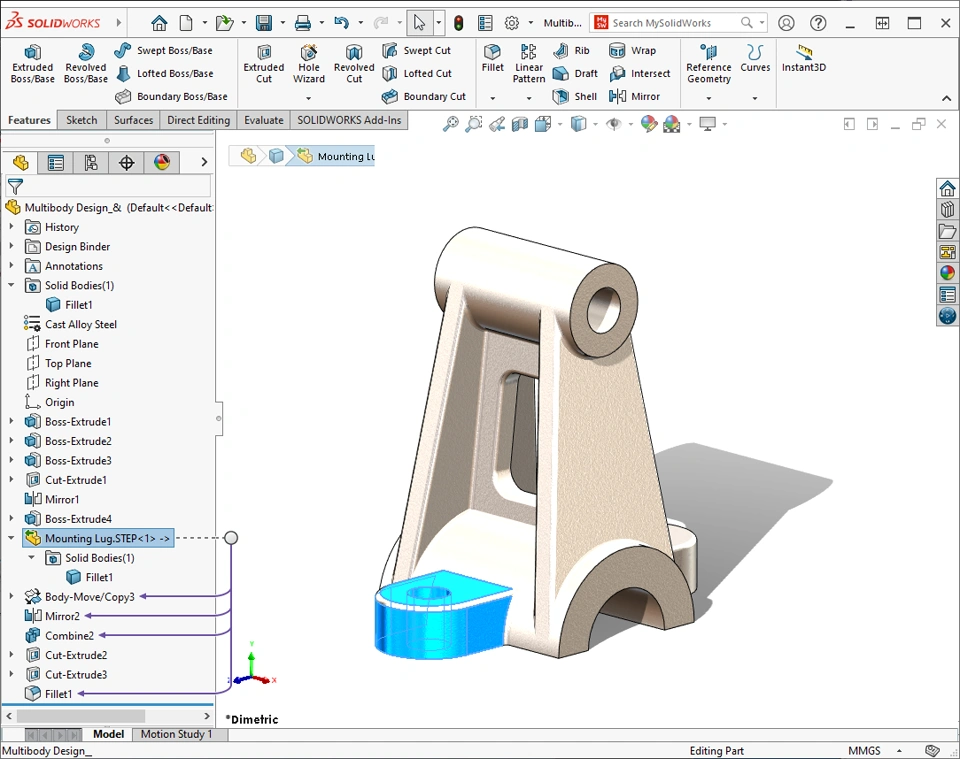
Task: Open the Fillet dropdown arrow
Action: [492, 98]
